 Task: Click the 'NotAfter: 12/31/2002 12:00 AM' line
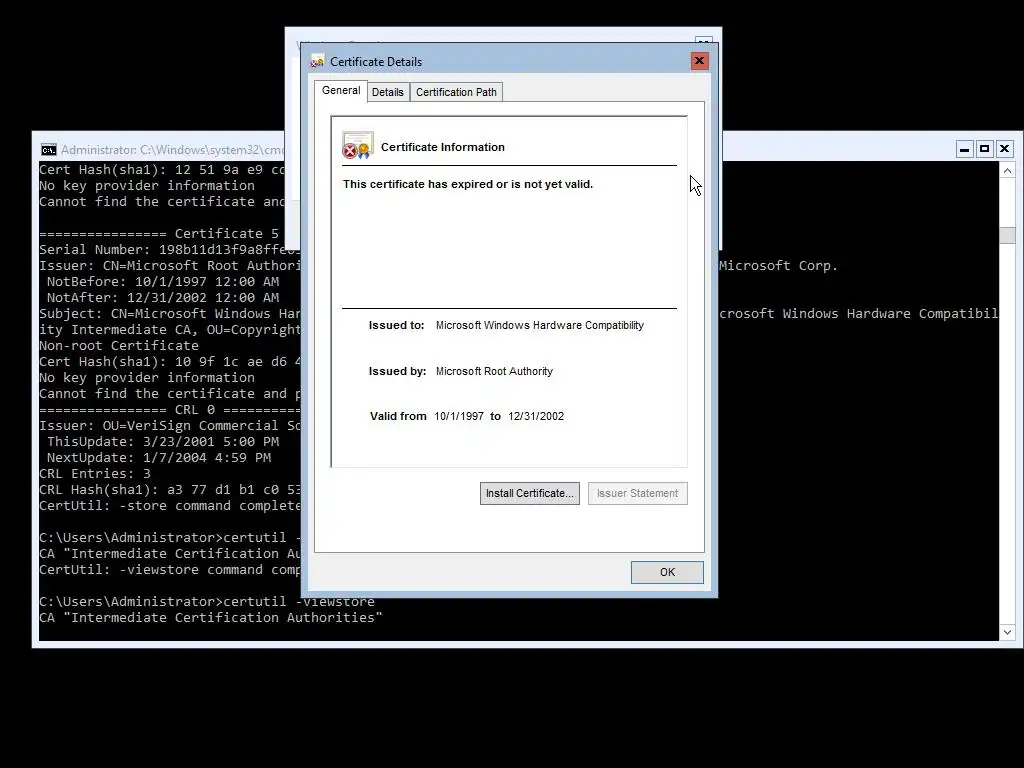coord(163,298)
